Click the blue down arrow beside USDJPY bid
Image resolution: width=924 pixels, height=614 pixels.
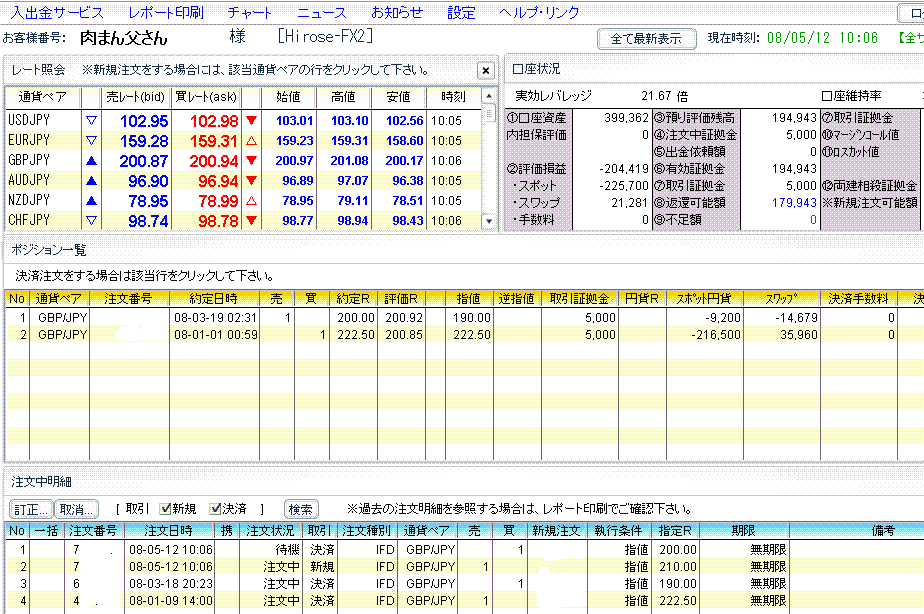click(x=91, y=121)
